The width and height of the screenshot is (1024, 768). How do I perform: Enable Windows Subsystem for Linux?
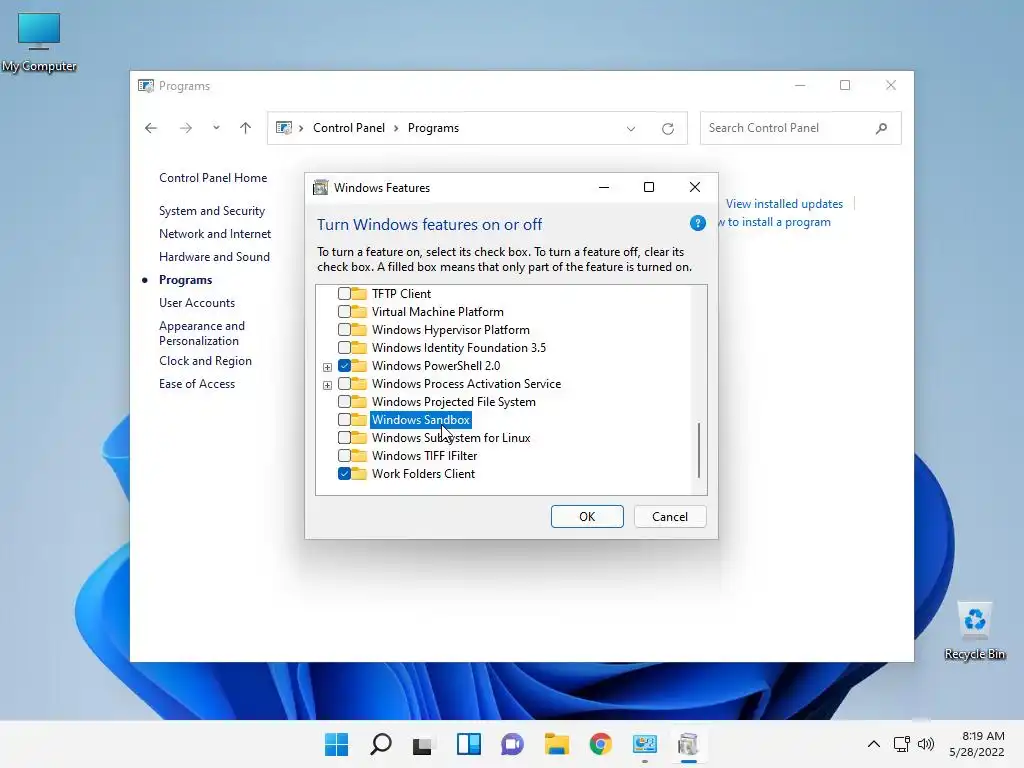click(x=344, y=438)
